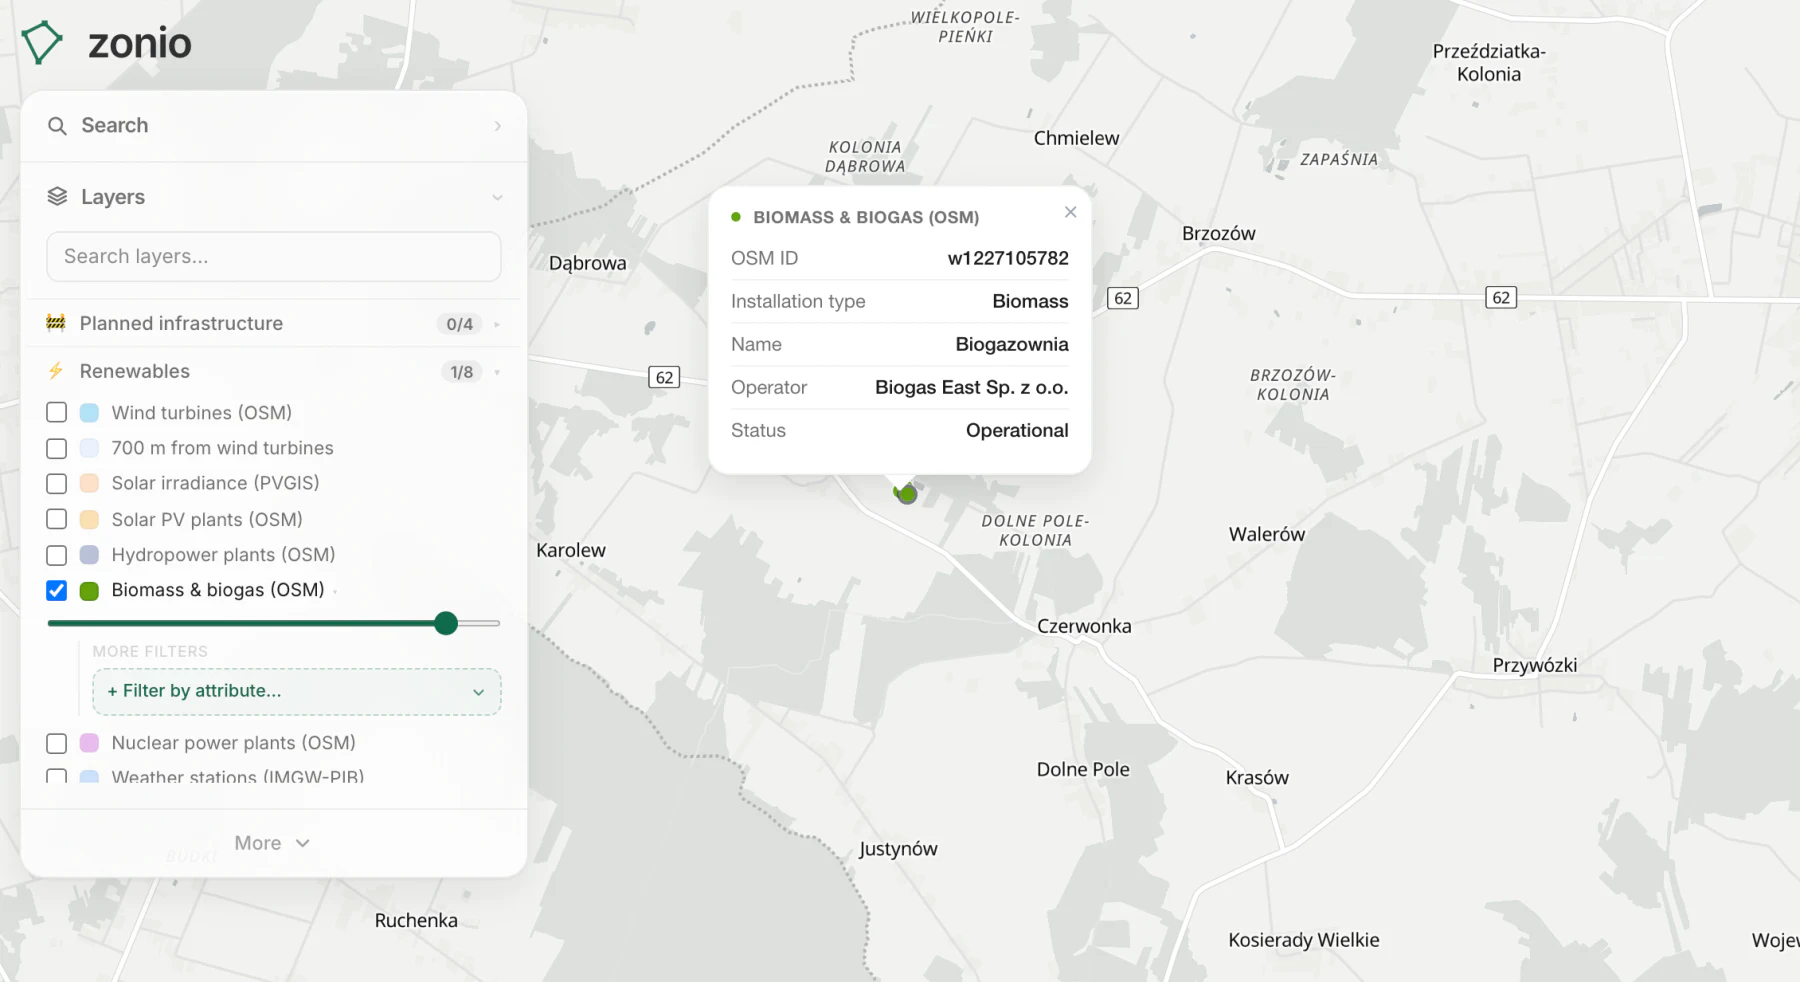The width and height of the screenshot is (1800, 982).
Task: Enable 700 m from wind turbines layer
Action: 57,449
